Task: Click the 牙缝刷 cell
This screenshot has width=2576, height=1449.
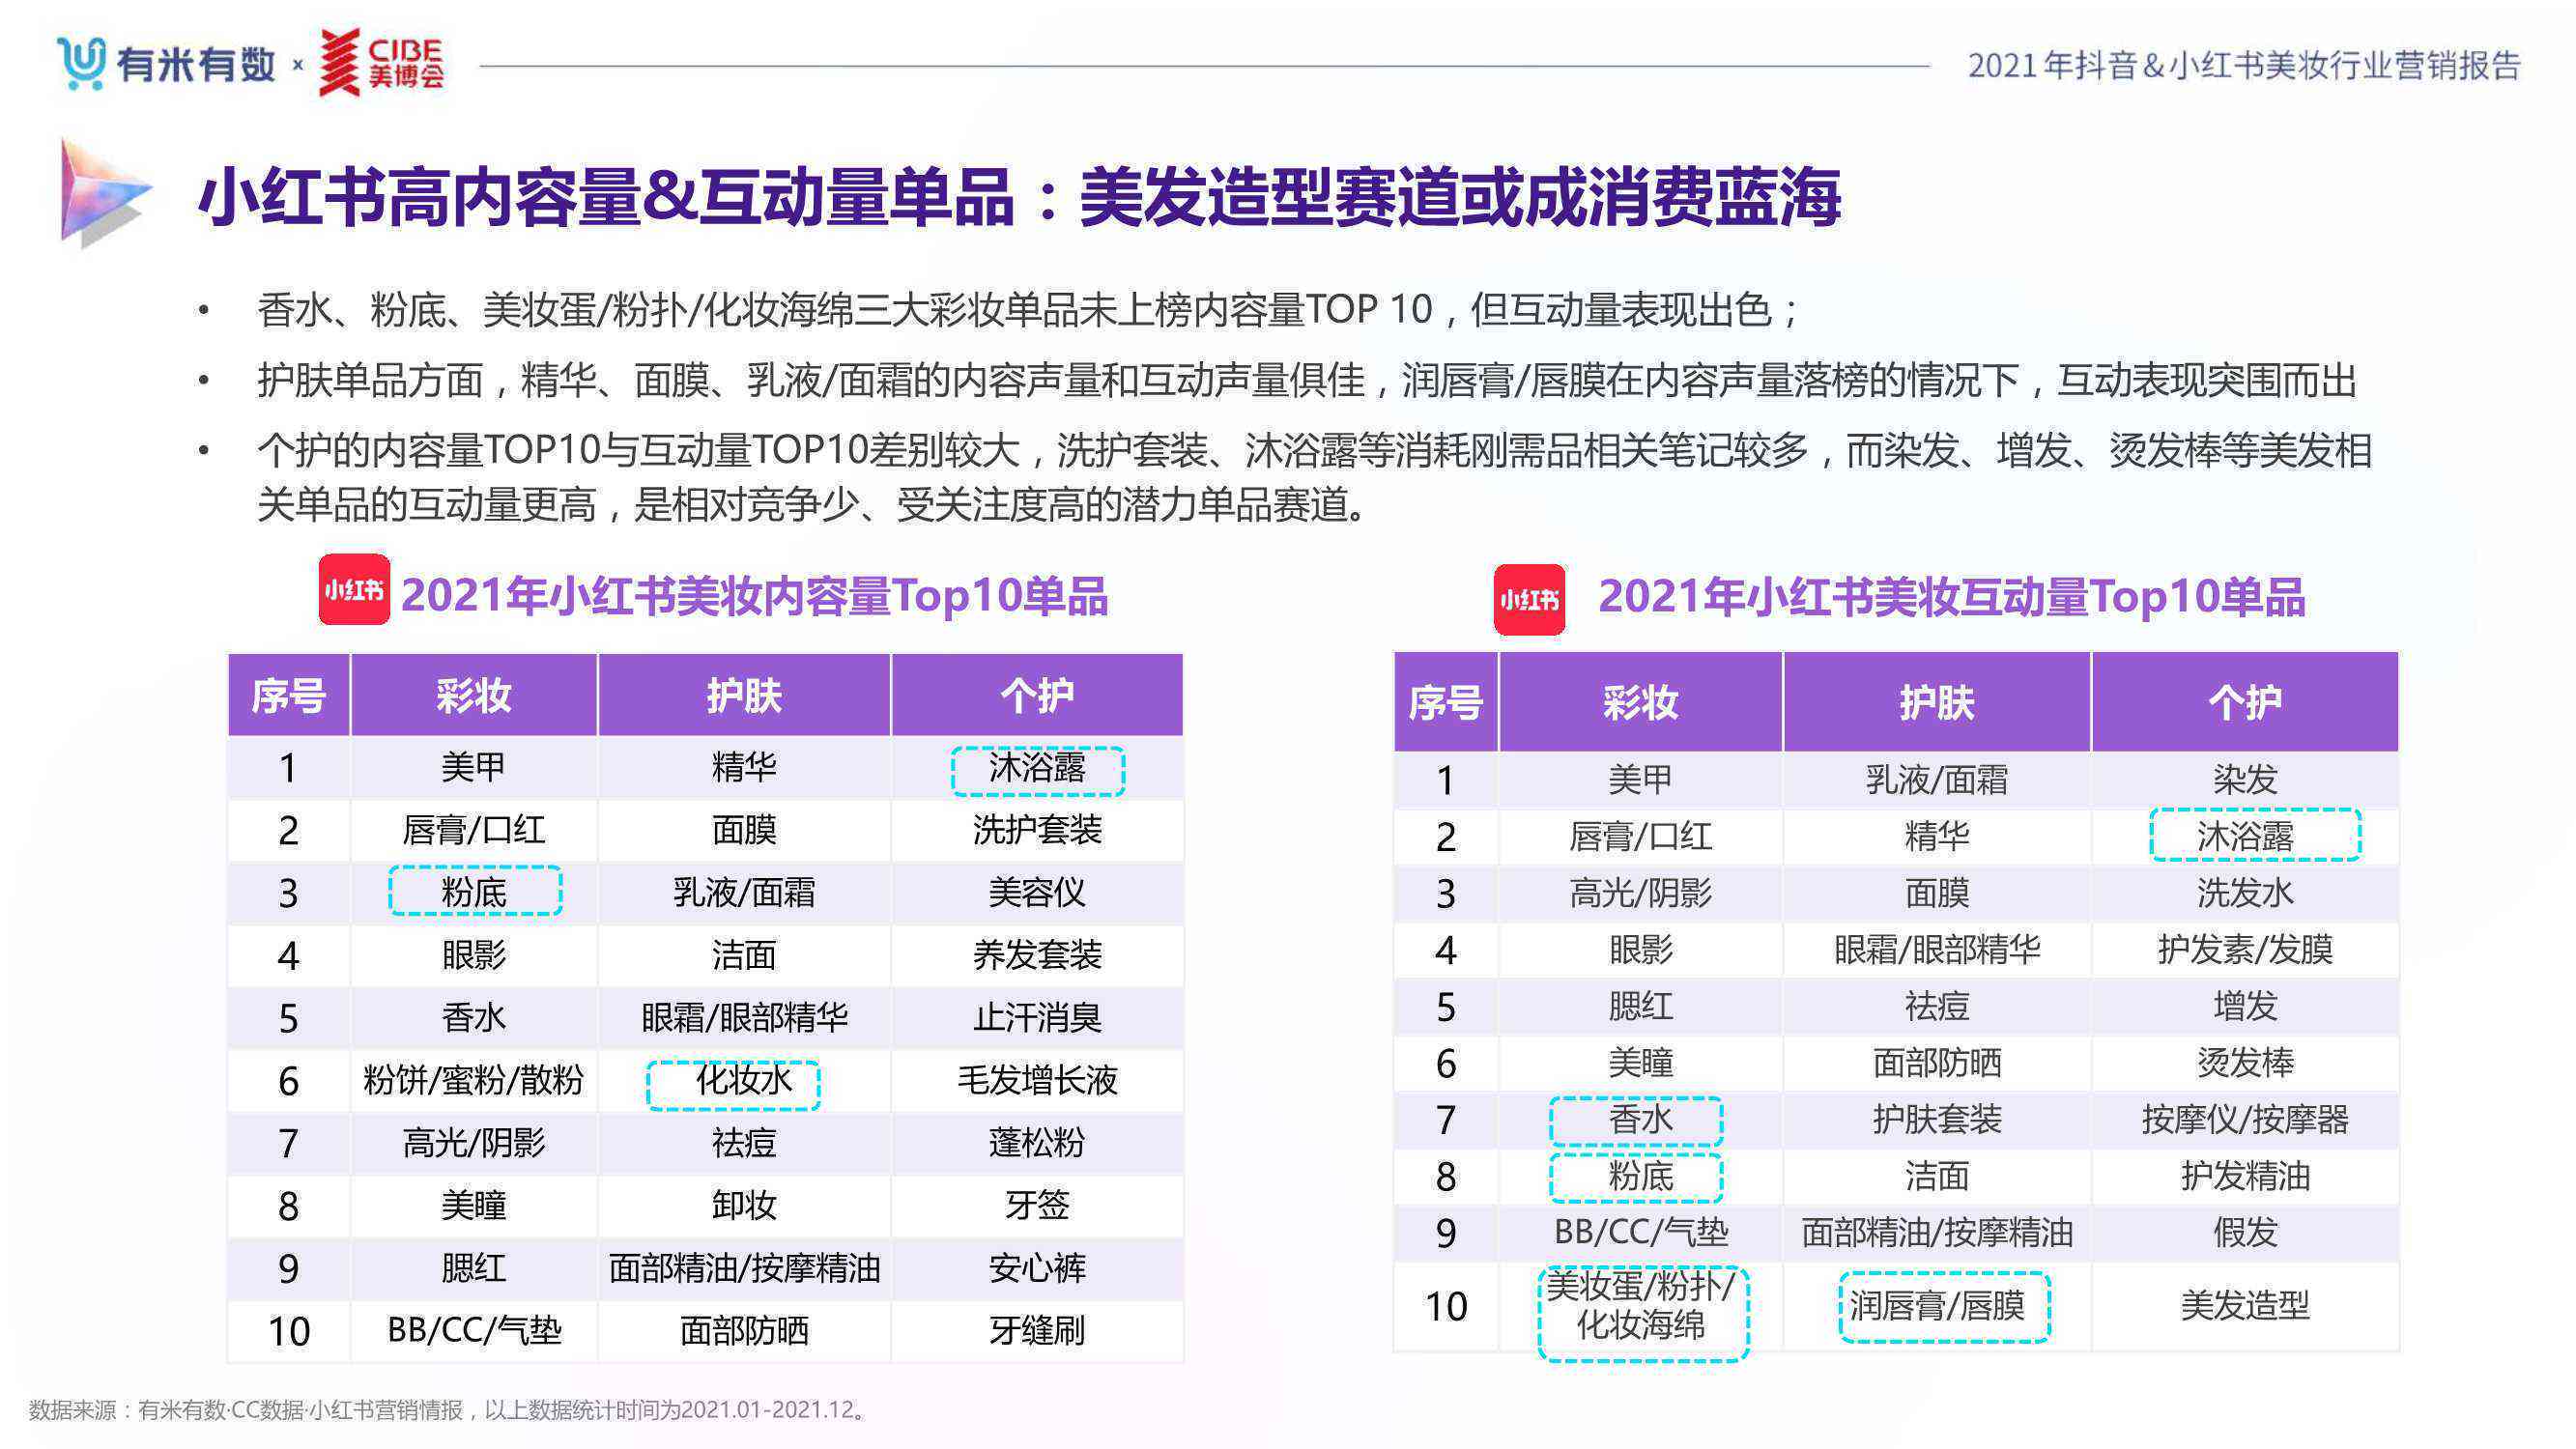Action: coord(1037,1331)
